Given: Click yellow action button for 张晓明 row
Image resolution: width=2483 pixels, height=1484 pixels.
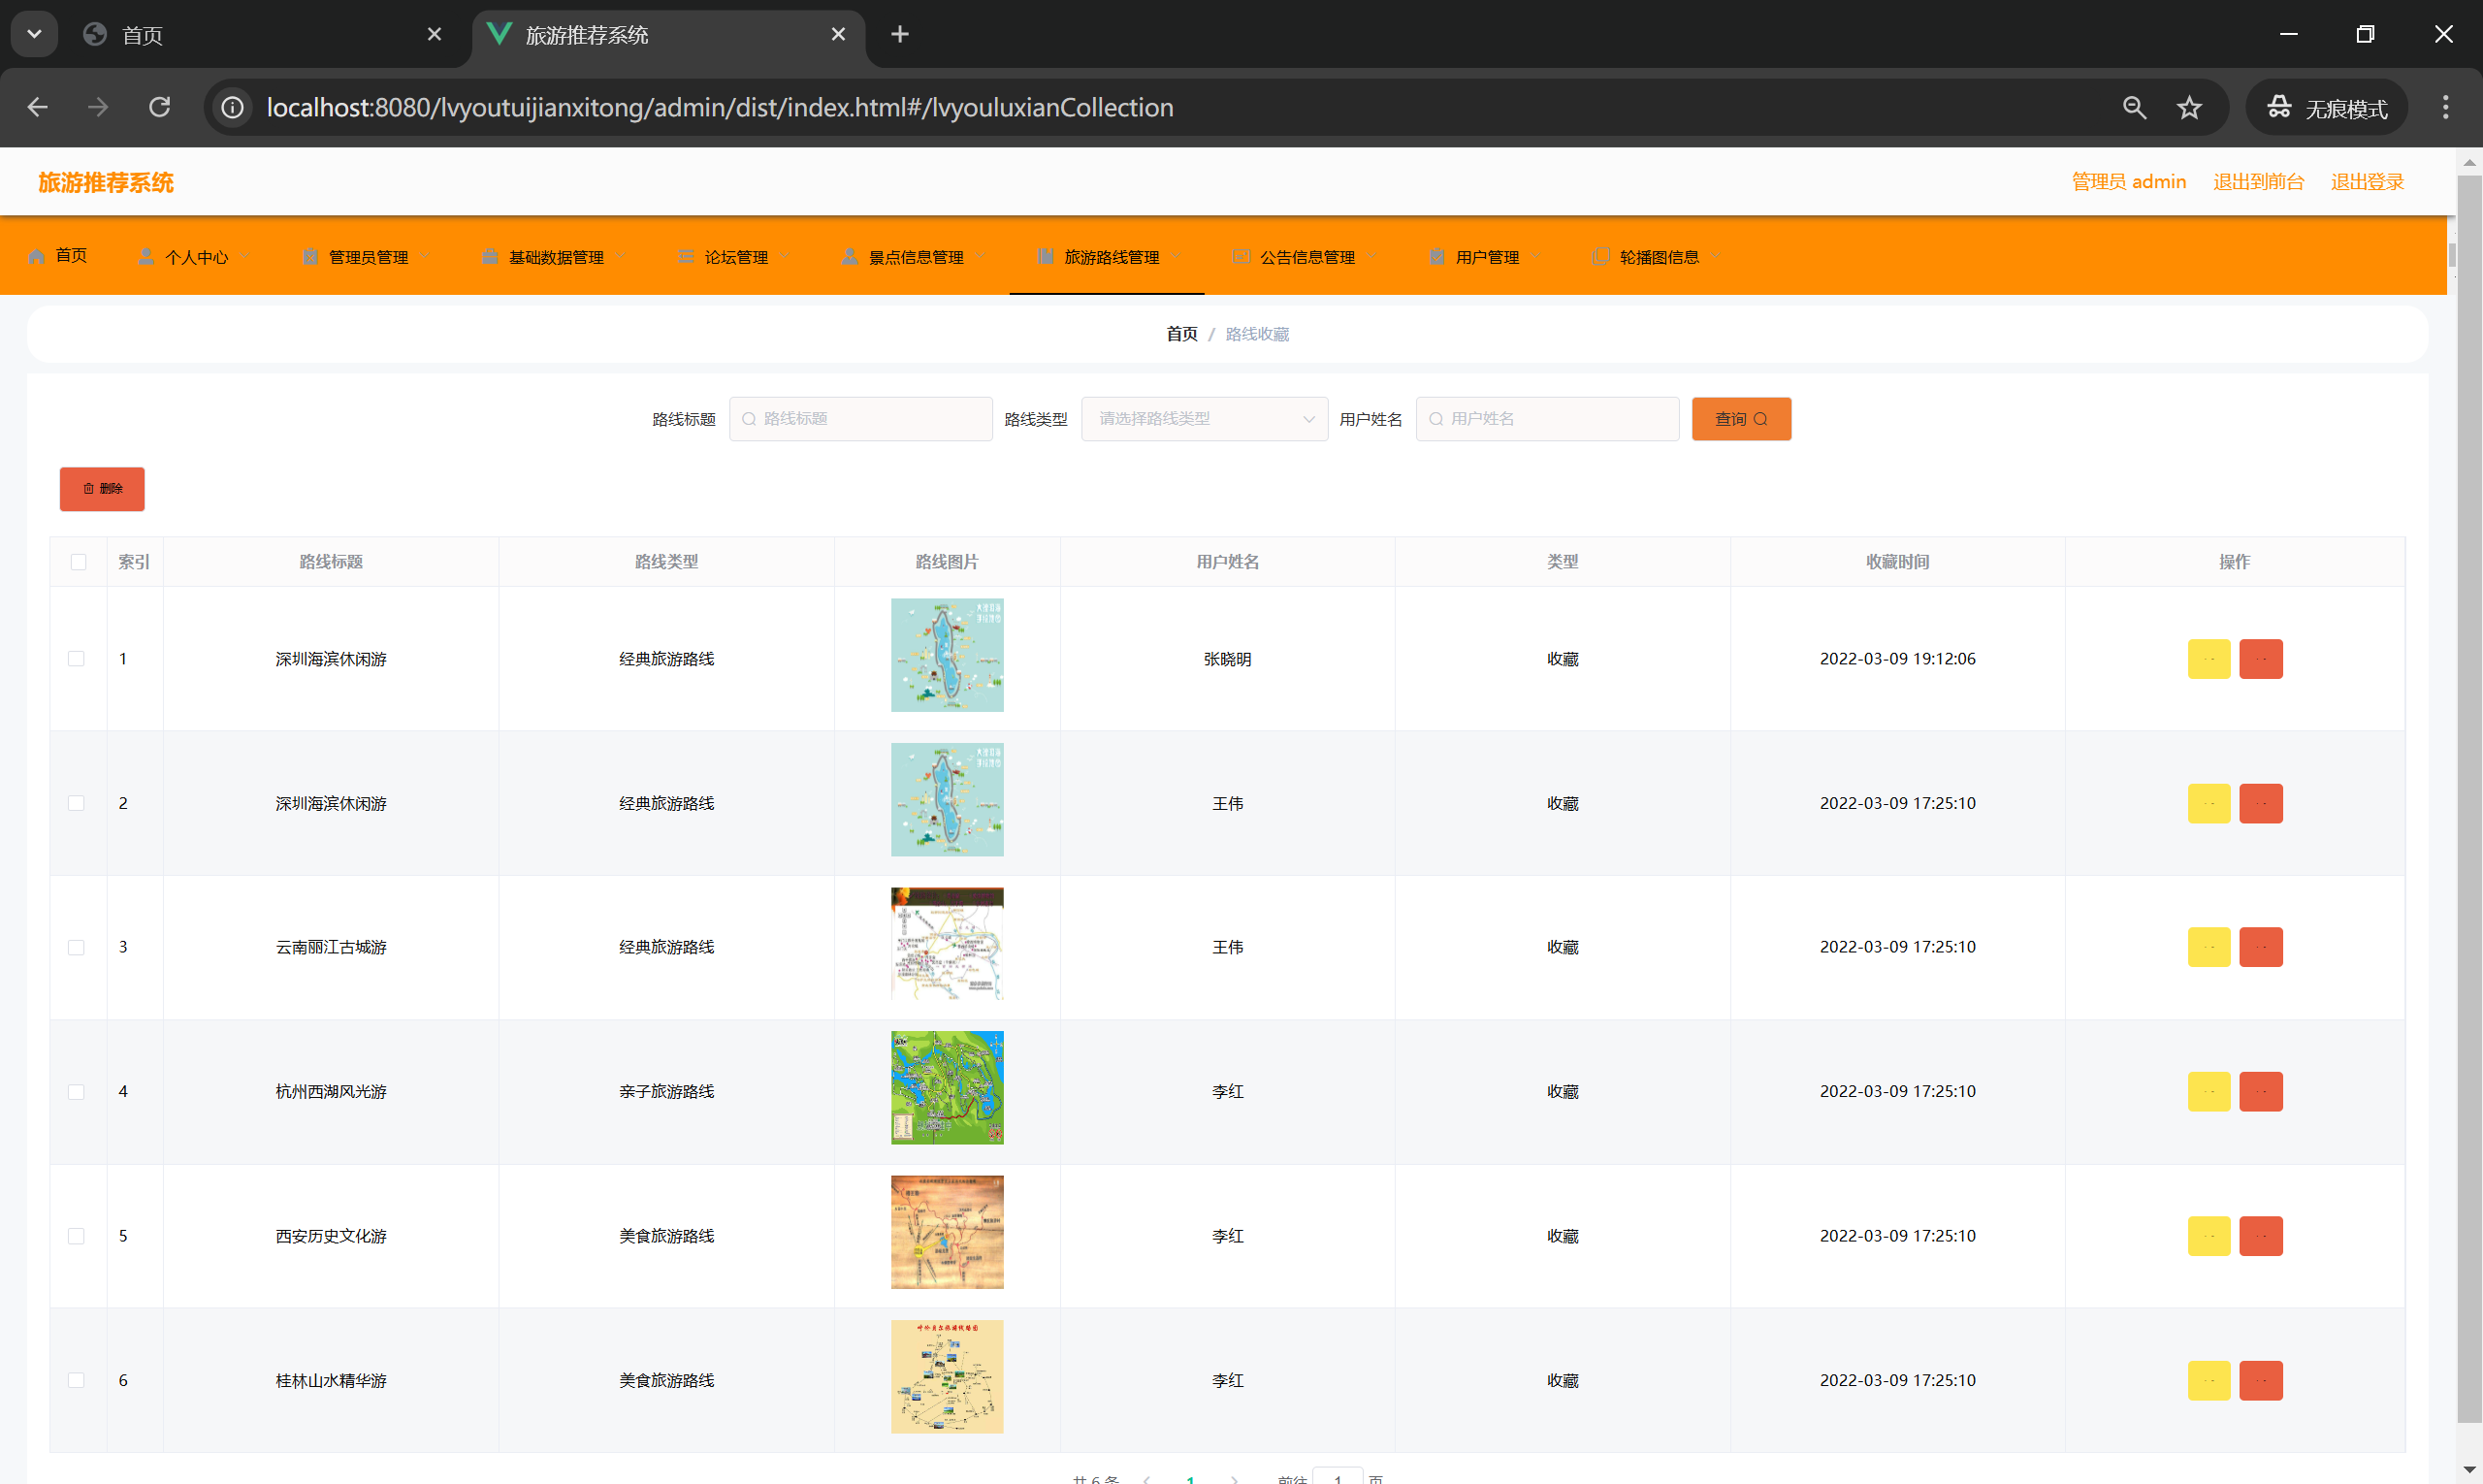Looking at the screenshot, I should 2208,659.
